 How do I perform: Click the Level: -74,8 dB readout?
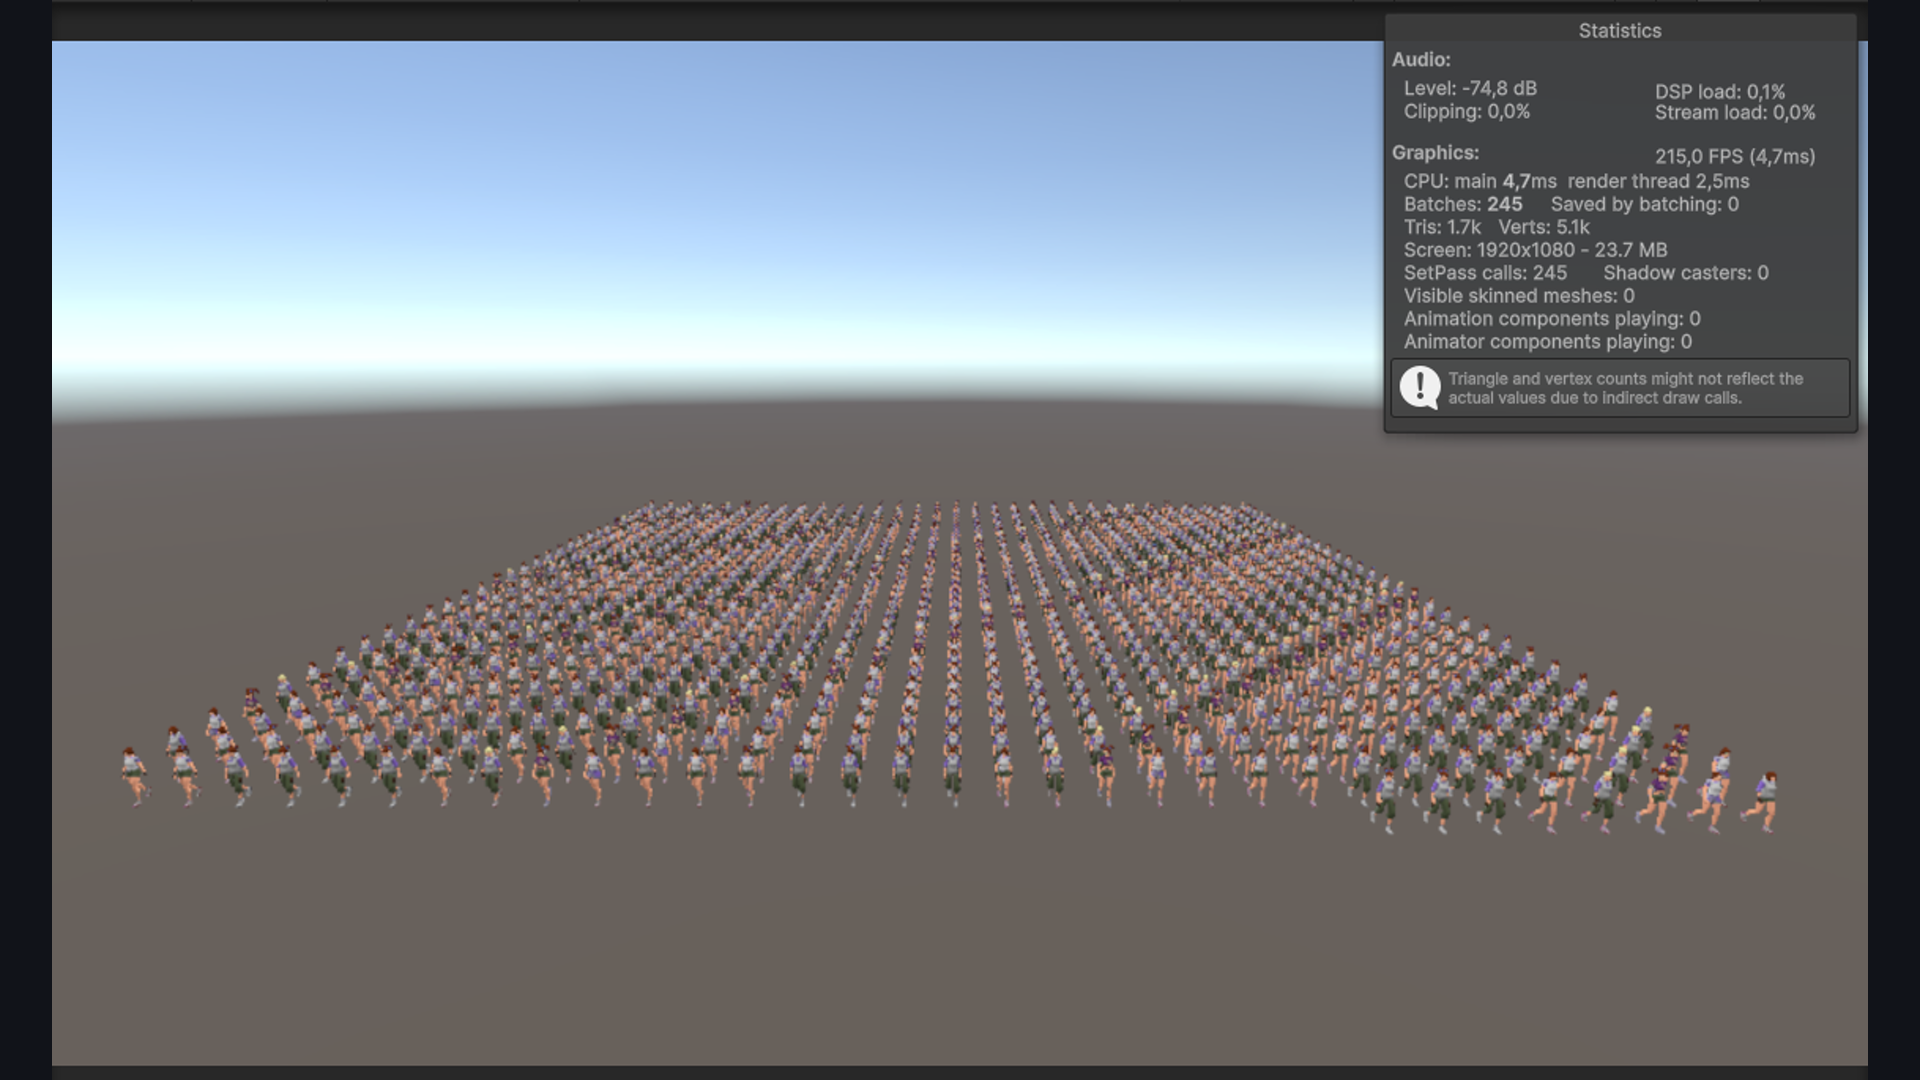pyautogui.click(x=1470, y=89)
